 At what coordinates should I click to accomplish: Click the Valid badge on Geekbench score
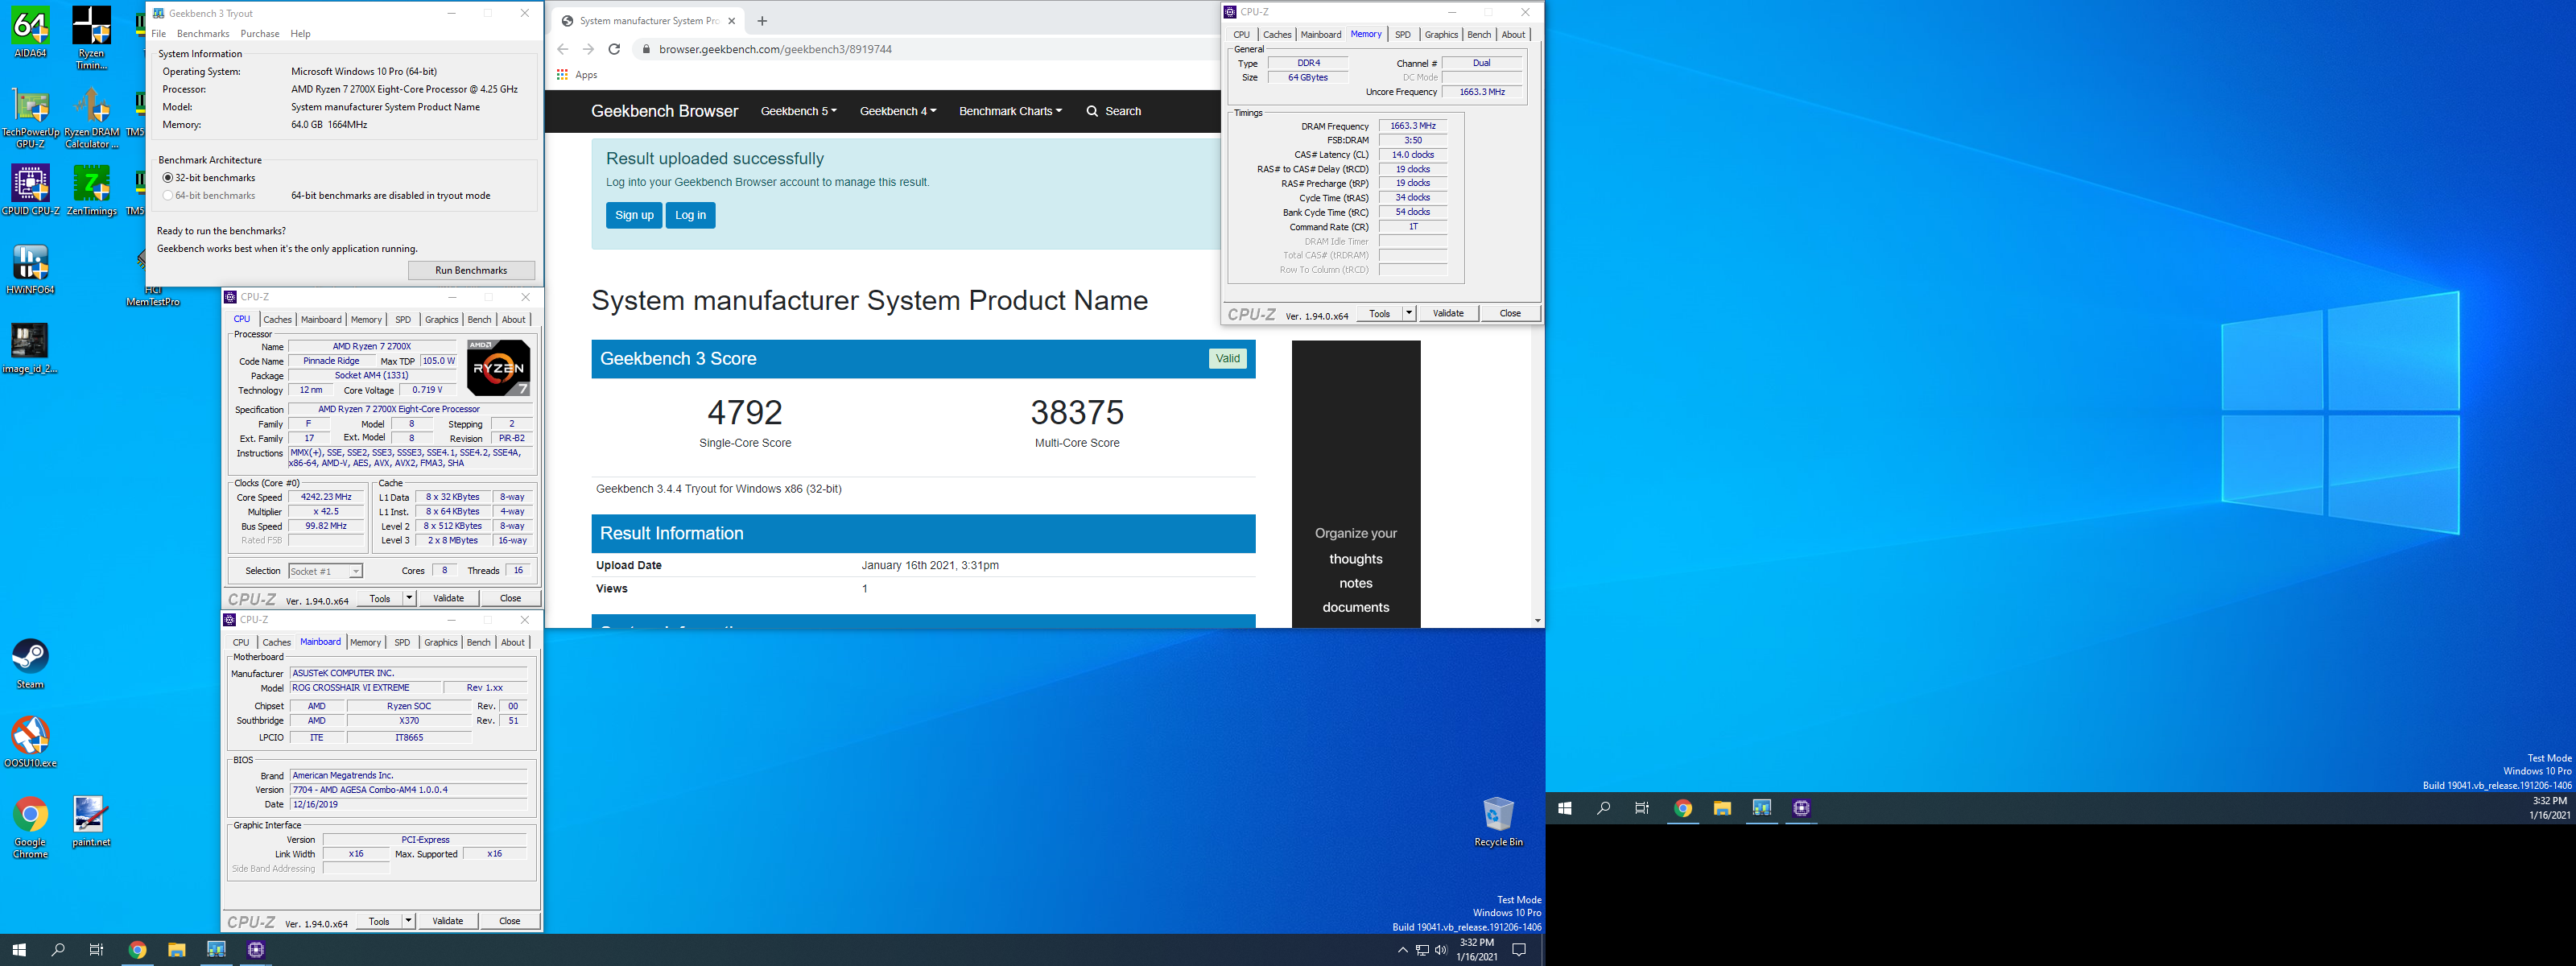pos(1228,359)
